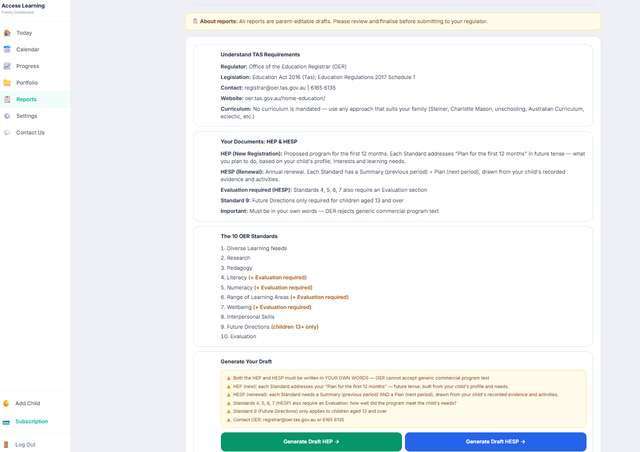Click '5. Numeracy' standard item
Screen dimensions: 640x452
[x=266, y=287]
